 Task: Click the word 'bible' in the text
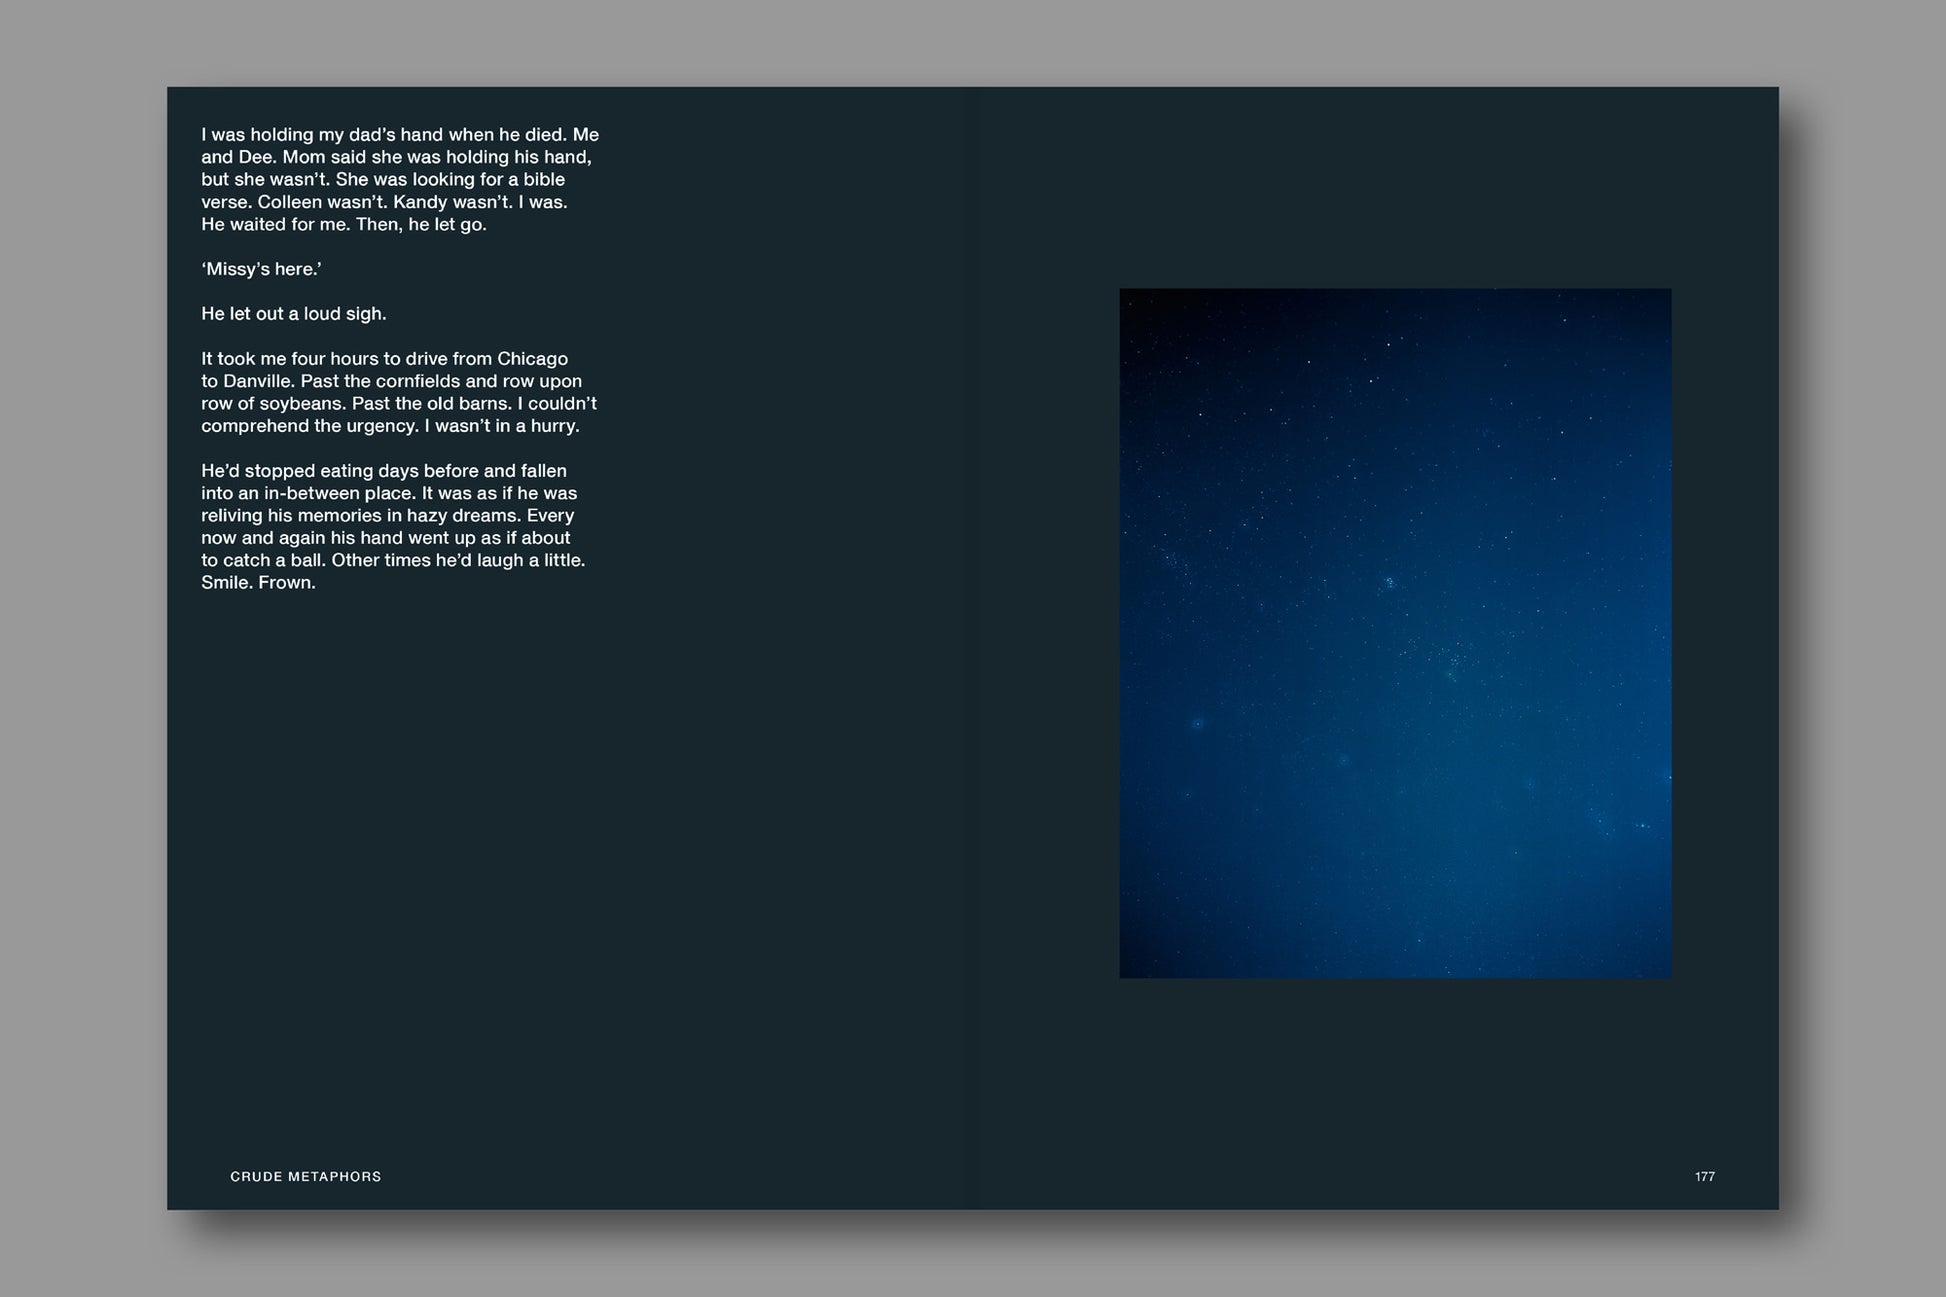pos(543,179)
